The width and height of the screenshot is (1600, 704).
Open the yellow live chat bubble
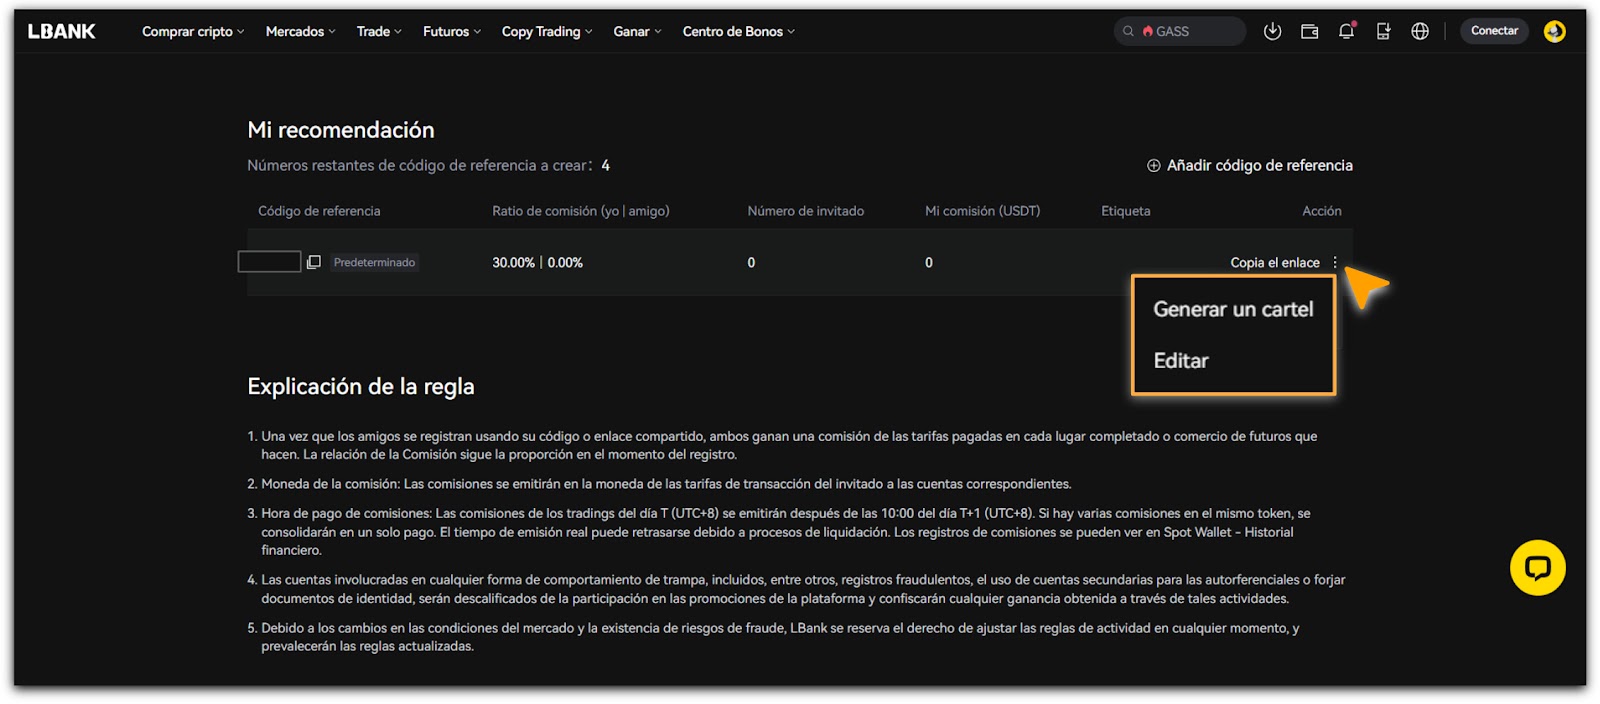[1537, 568]
